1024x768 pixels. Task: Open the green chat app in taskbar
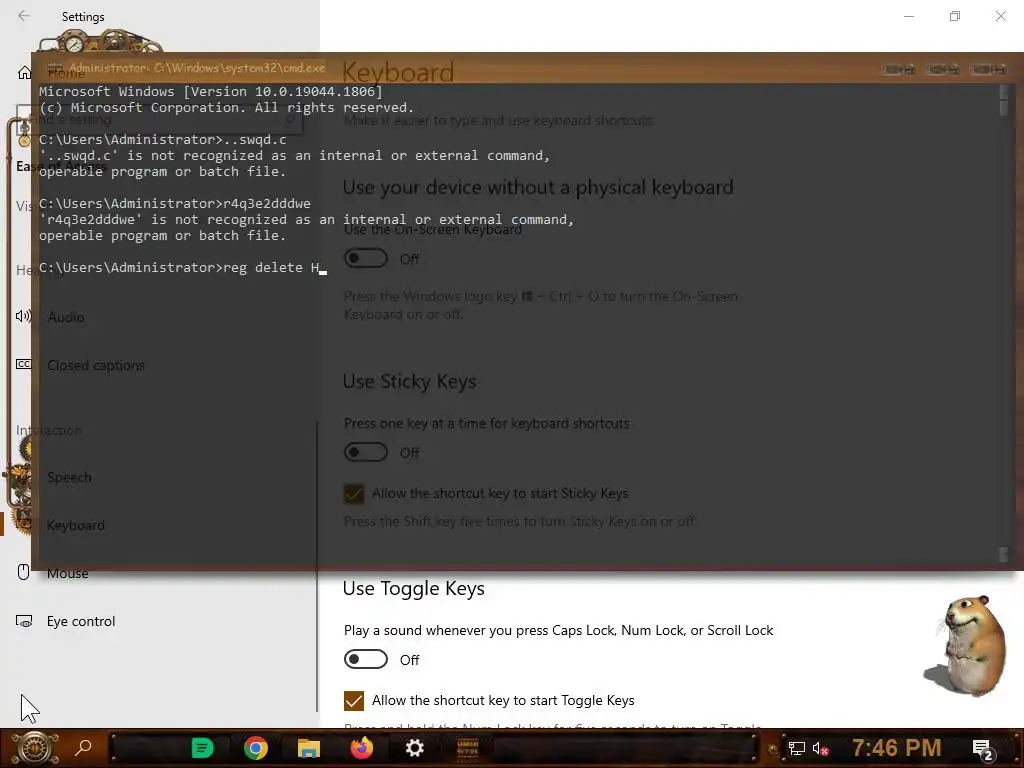coord(202,748)
